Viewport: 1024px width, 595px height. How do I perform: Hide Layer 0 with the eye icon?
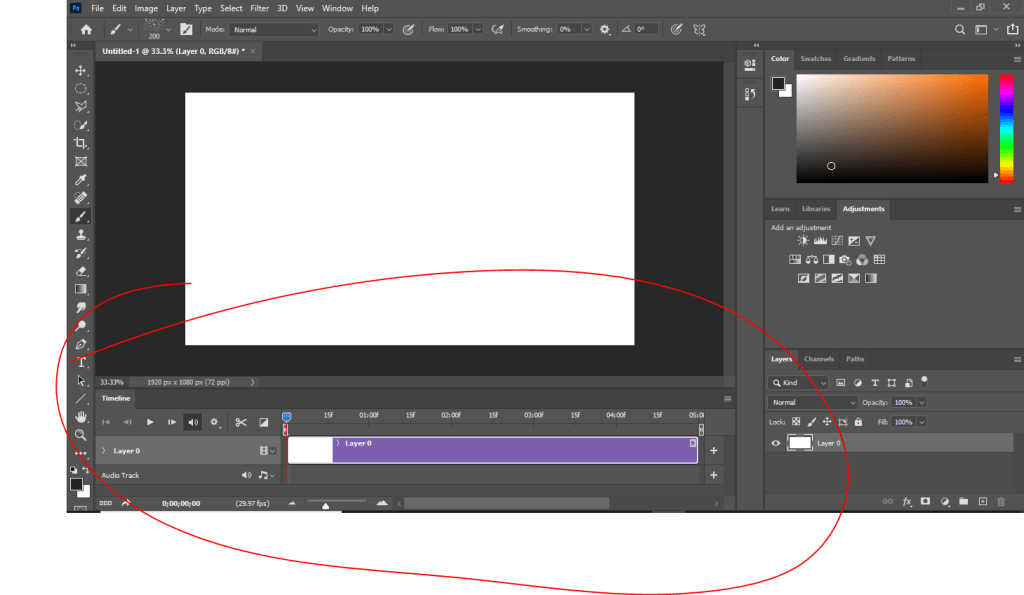click(776, 443)
